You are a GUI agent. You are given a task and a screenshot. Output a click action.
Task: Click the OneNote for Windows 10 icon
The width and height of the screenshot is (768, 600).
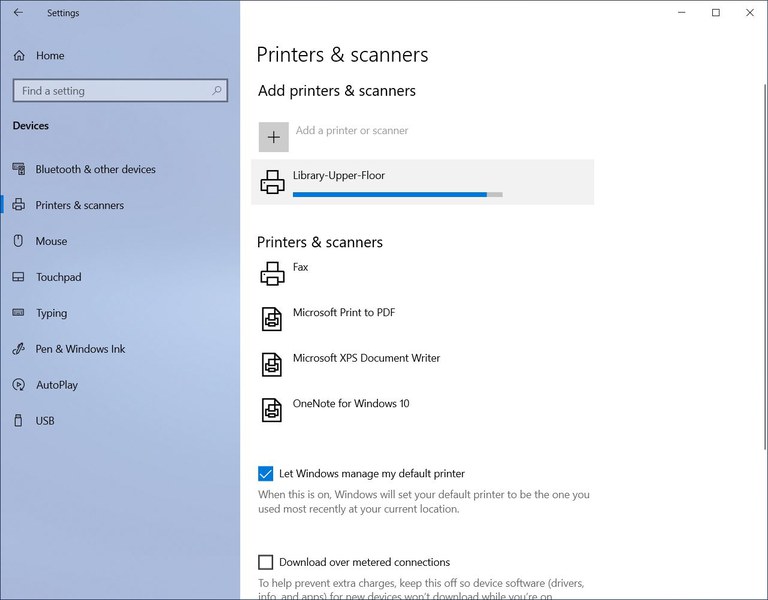pyautogui.click(x=272, y=410)
